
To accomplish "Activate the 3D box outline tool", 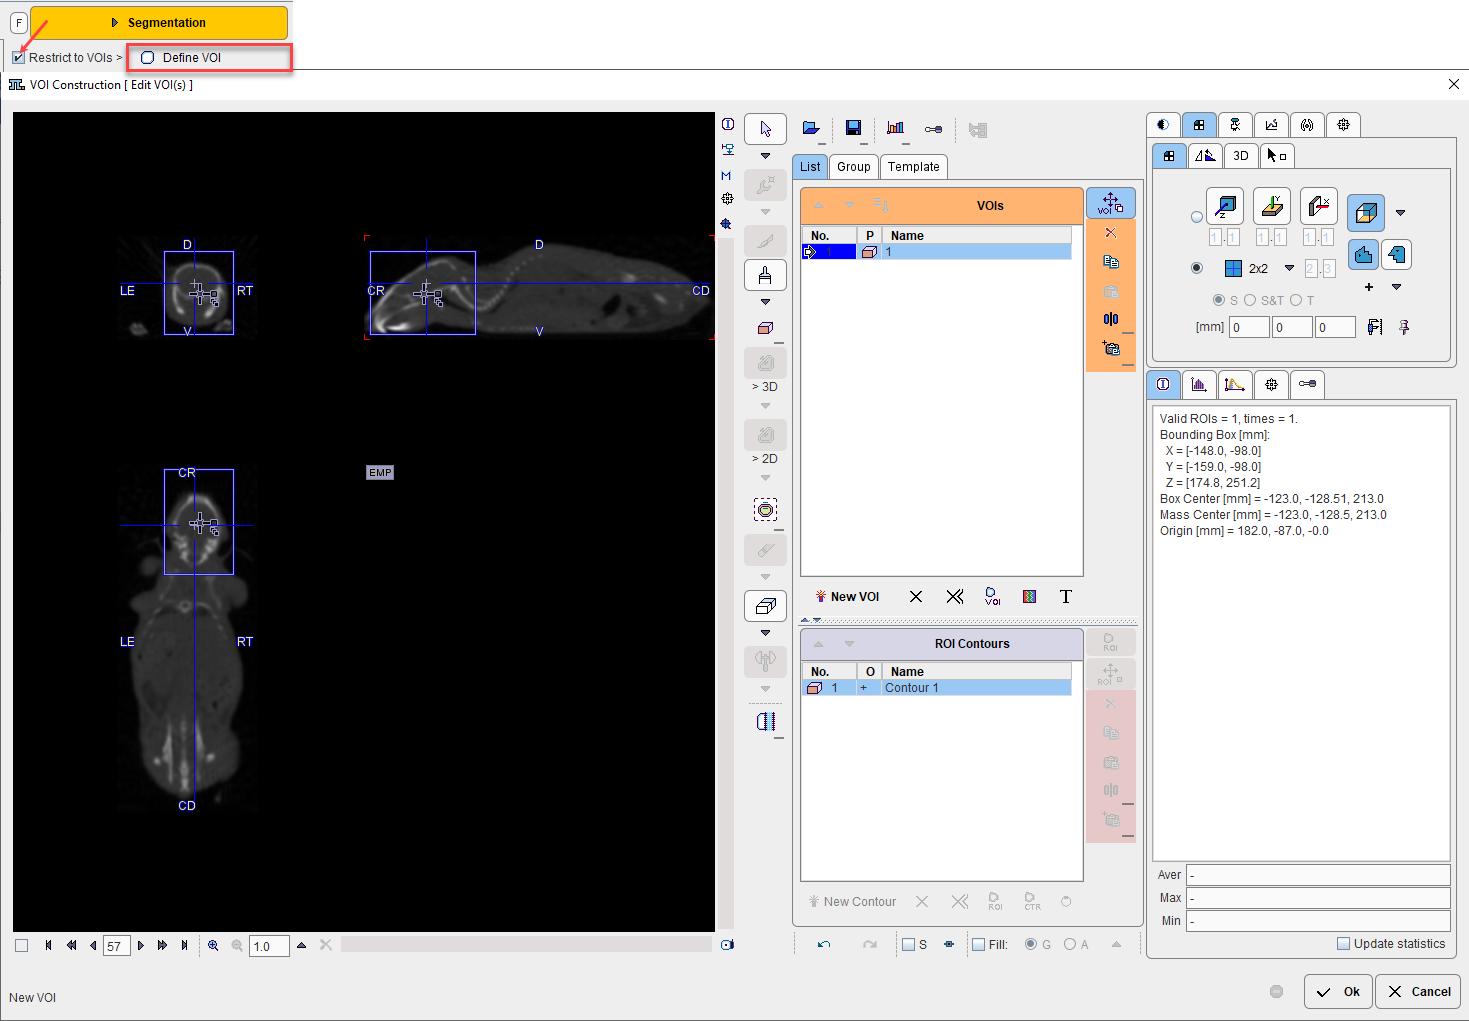I will [x=765, y=606].
